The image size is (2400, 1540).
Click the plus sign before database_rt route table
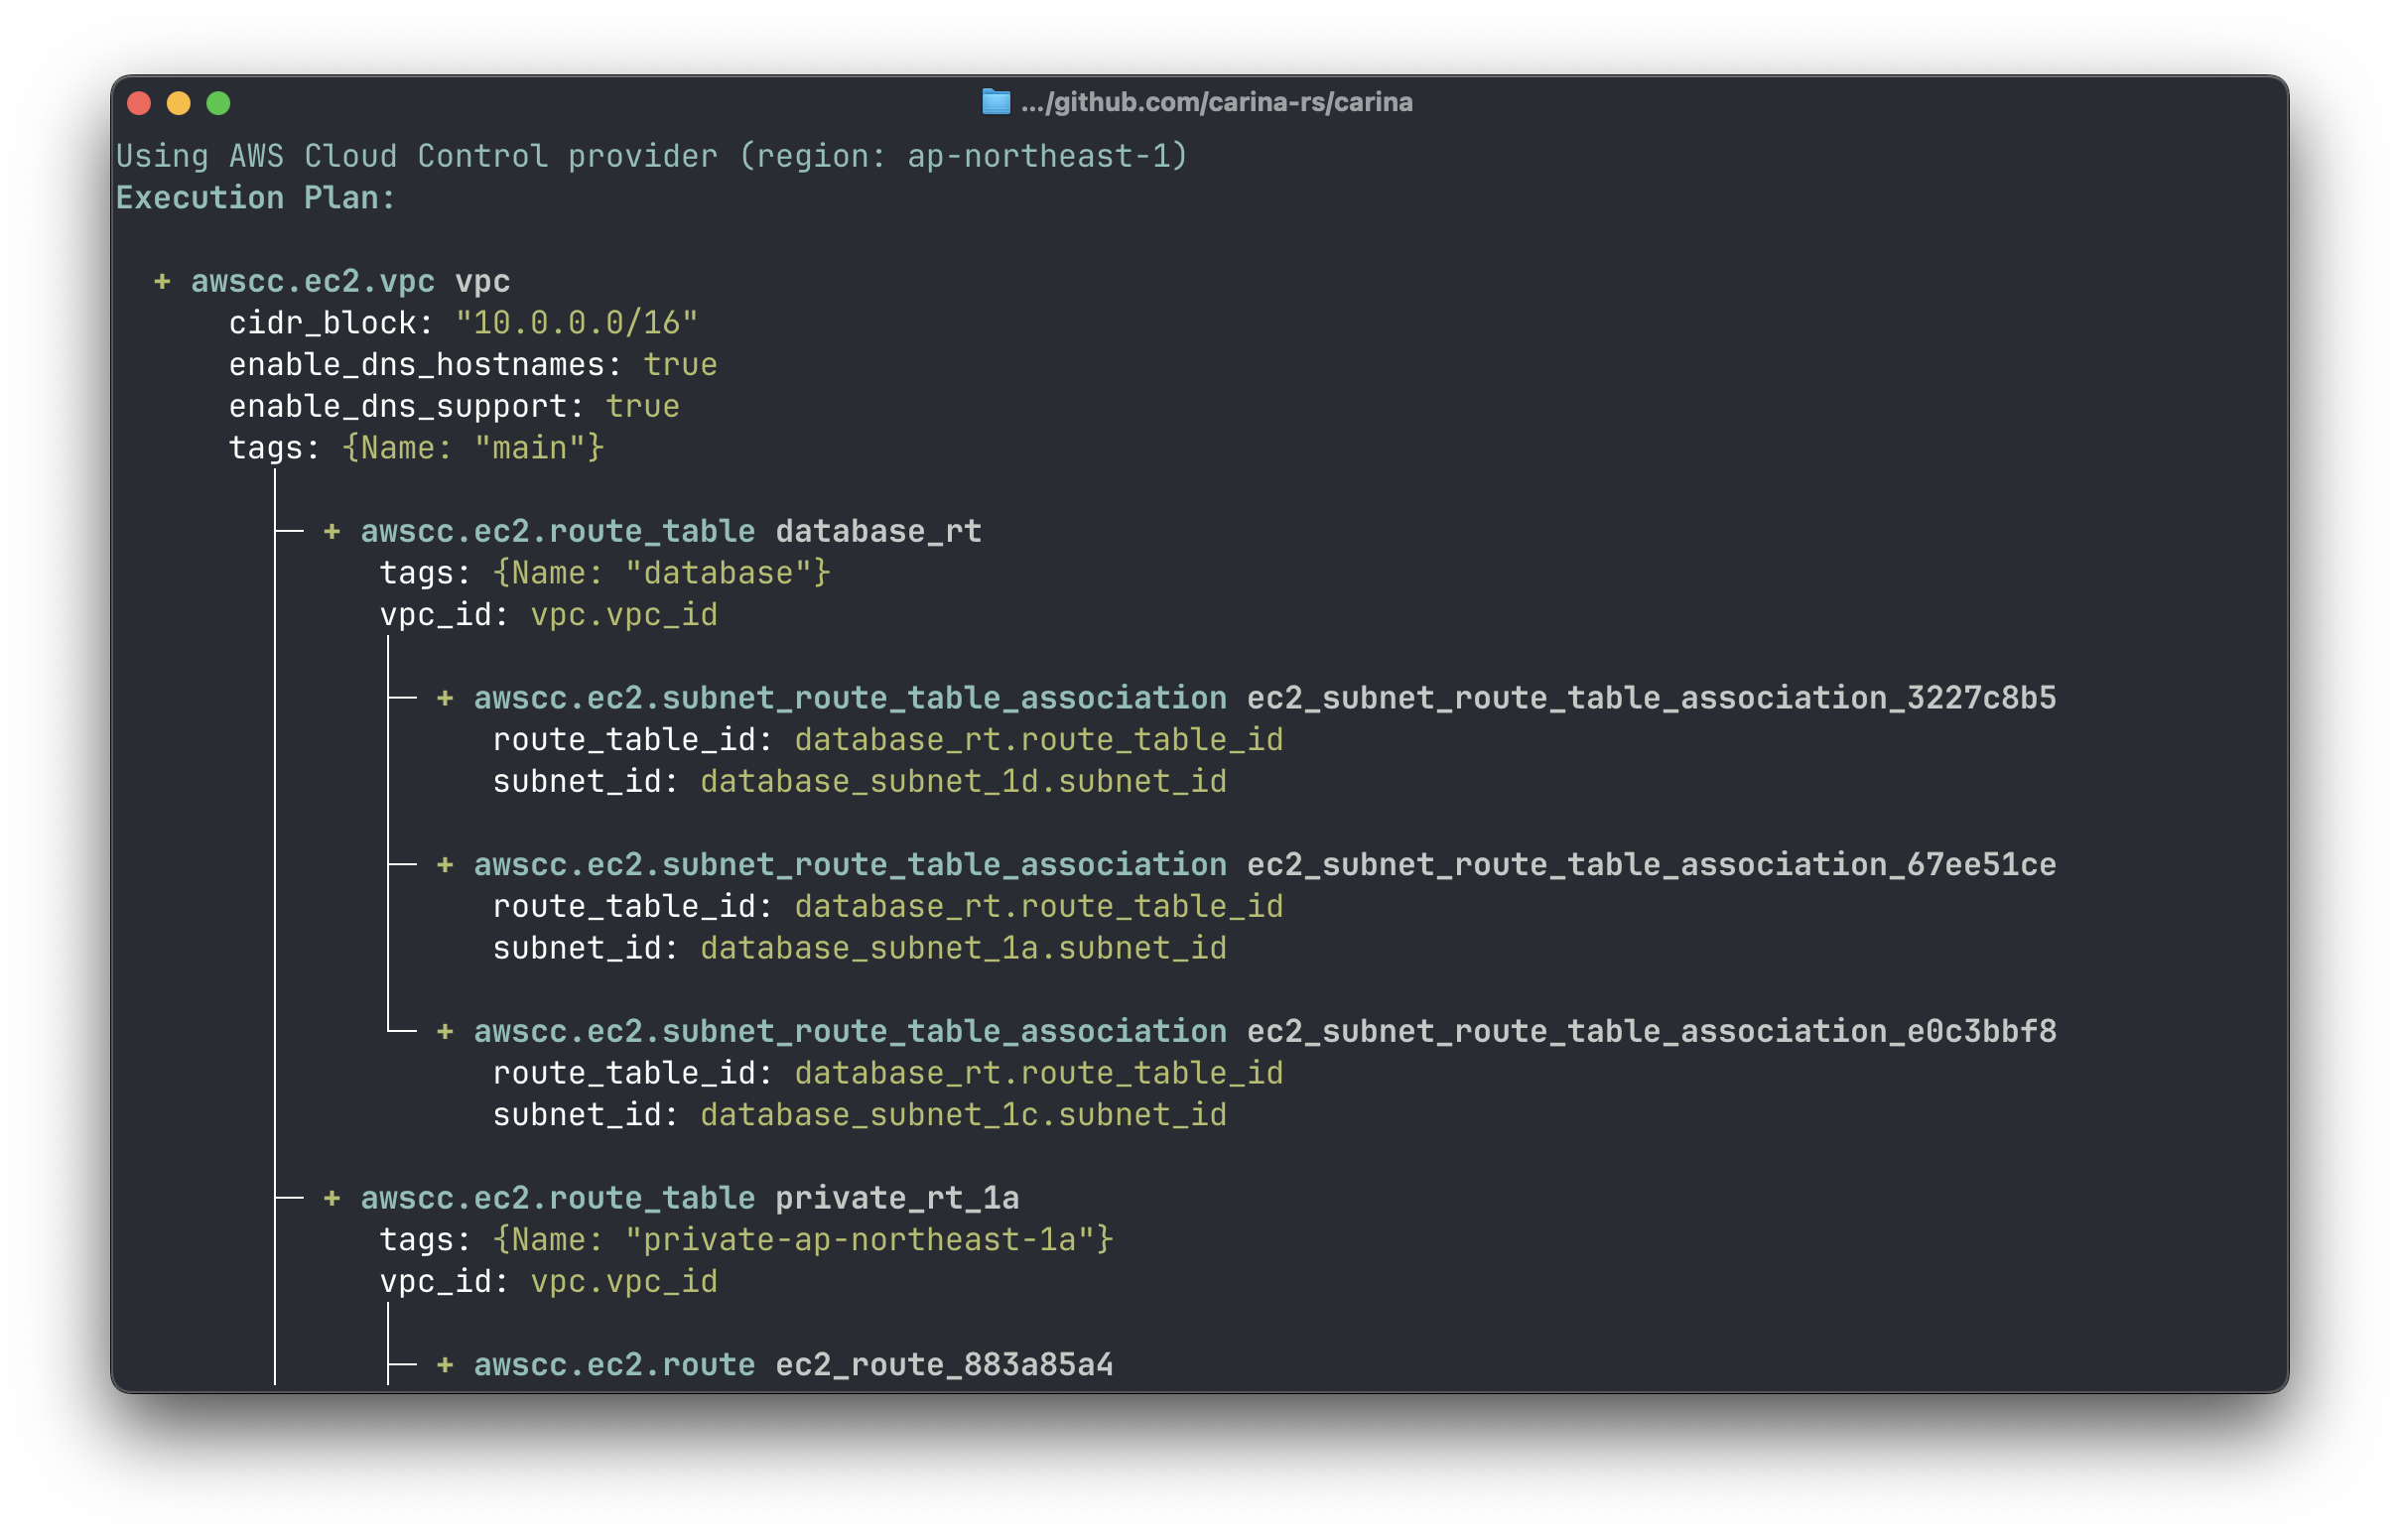pyautogui.click(x=332, y=532)
